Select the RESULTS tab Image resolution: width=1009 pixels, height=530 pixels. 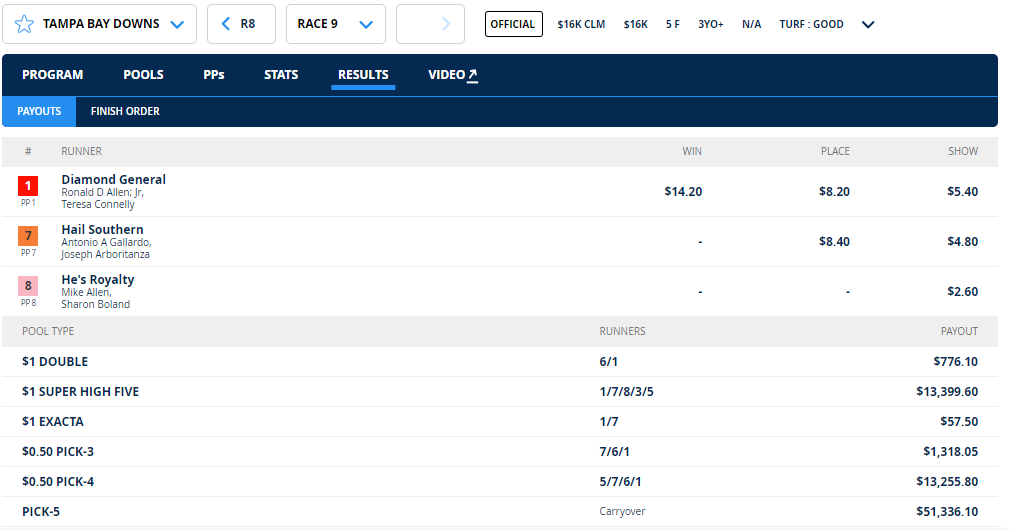[363, 75]
